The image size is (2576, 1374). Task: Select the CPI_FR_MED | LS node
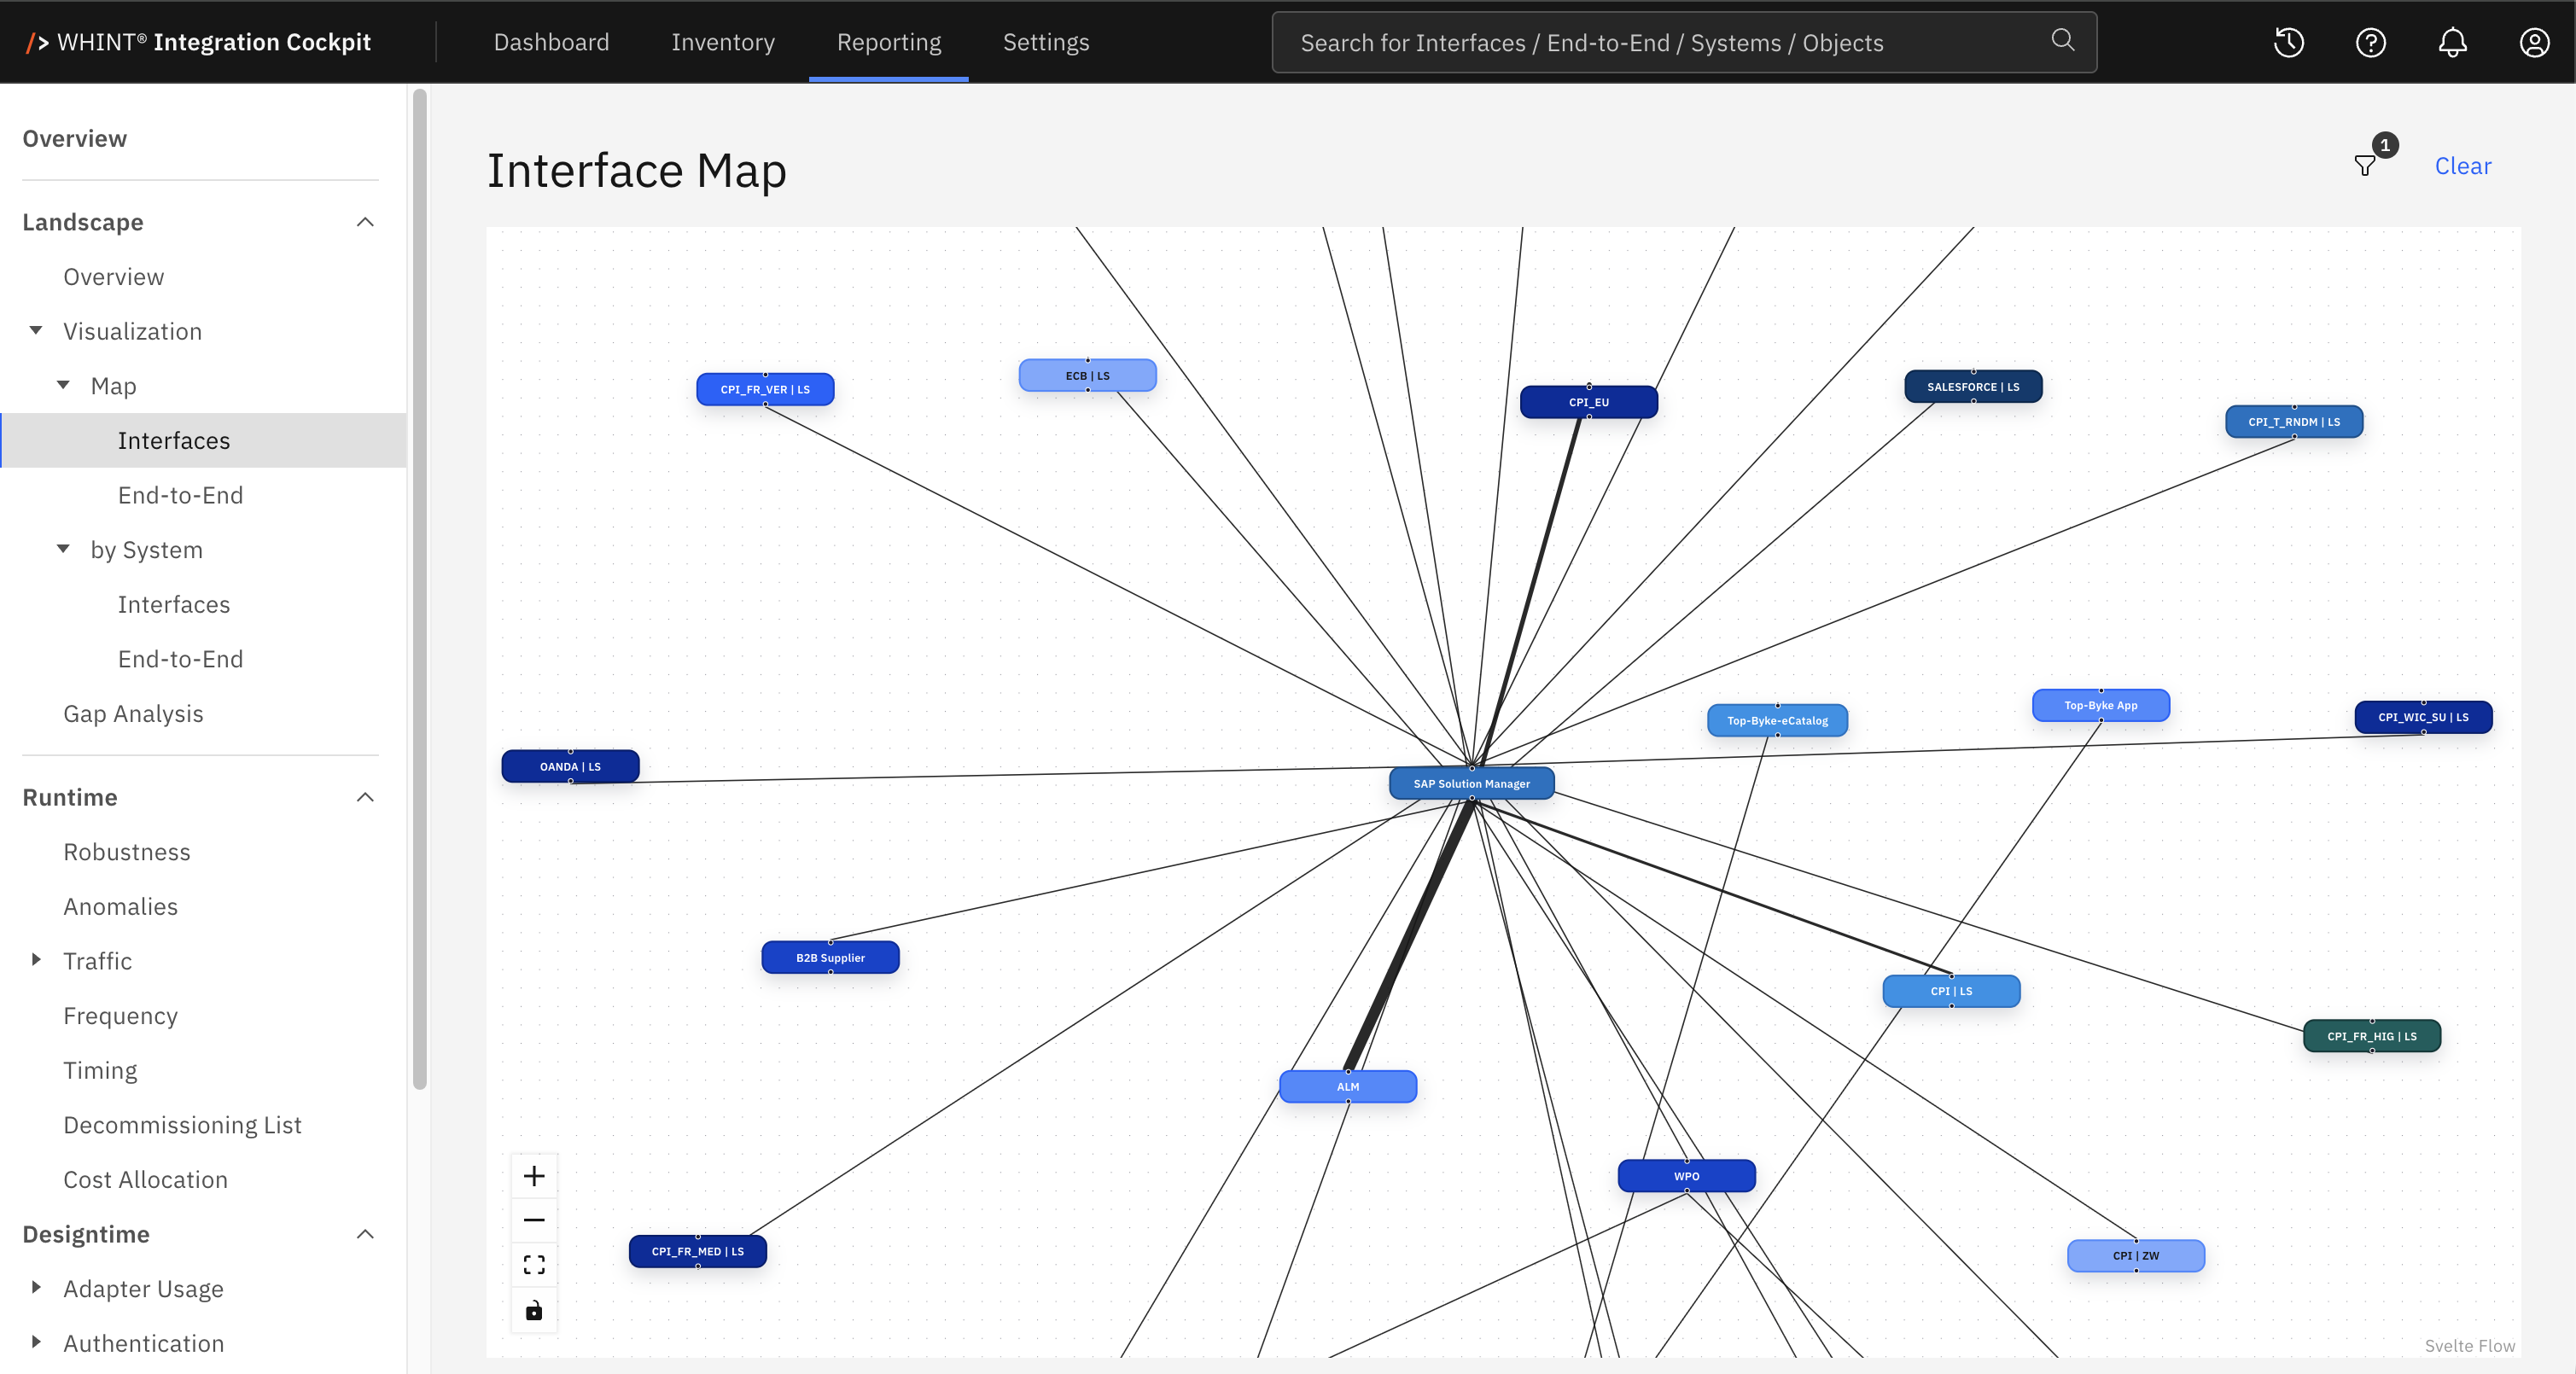[697, 1251]
